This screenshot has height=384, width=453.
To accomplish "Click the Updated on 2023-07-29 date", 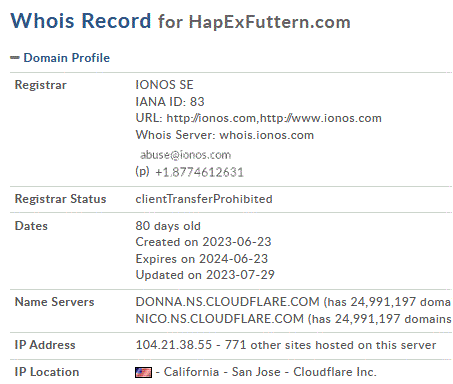I will 205,275.
